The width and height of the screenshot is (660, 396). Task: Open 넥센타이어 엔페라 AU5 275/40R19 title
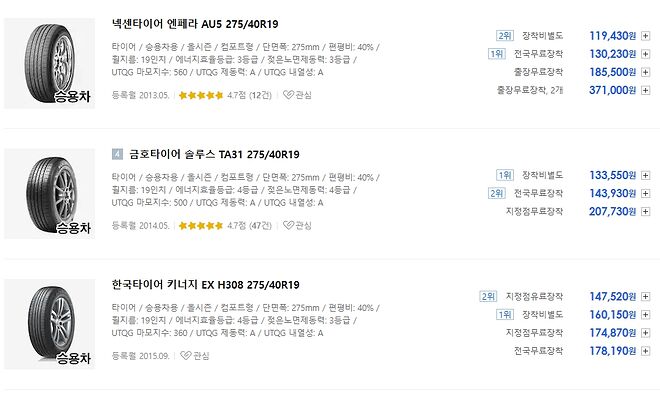[195, 24]
